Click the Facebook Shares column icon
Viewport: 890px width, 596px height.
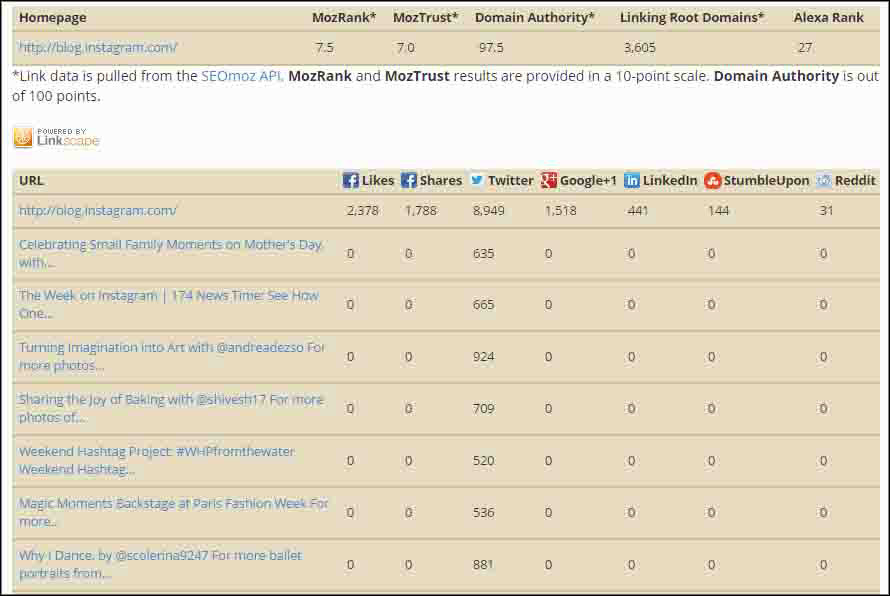point(409,180)
